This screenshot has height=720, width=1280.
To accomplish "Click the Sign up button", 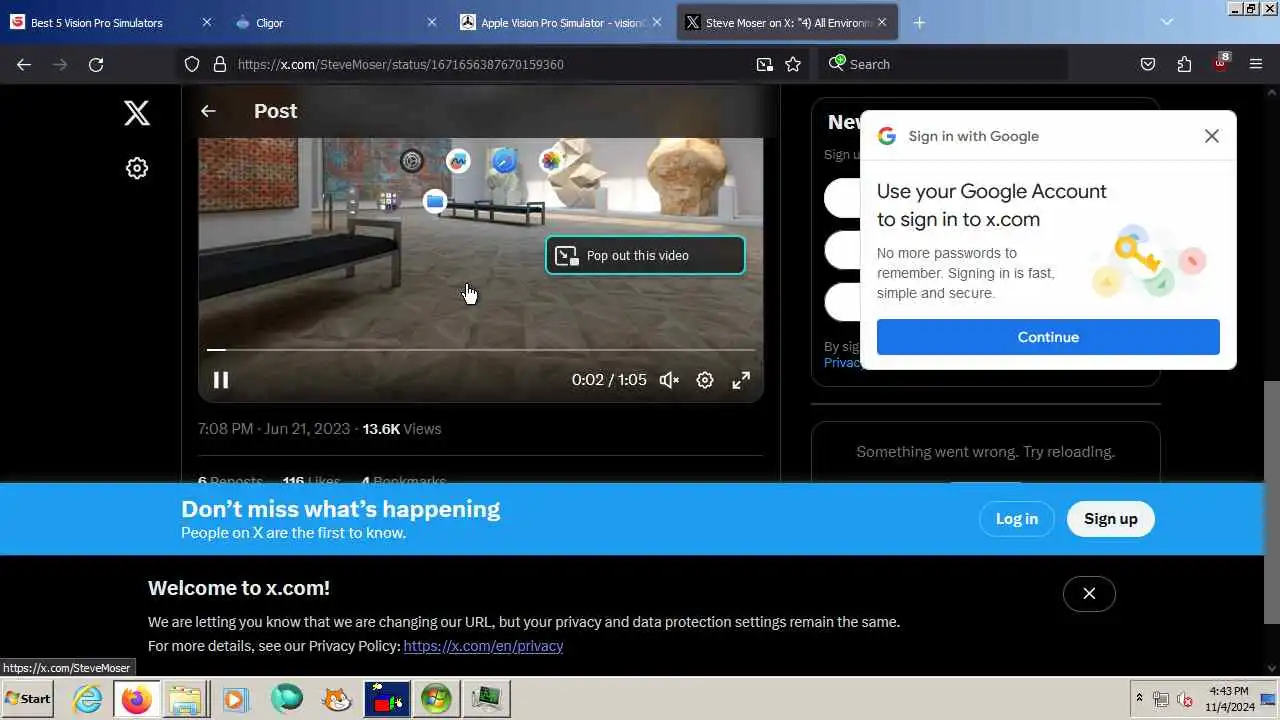I will tap(1111, 519).
